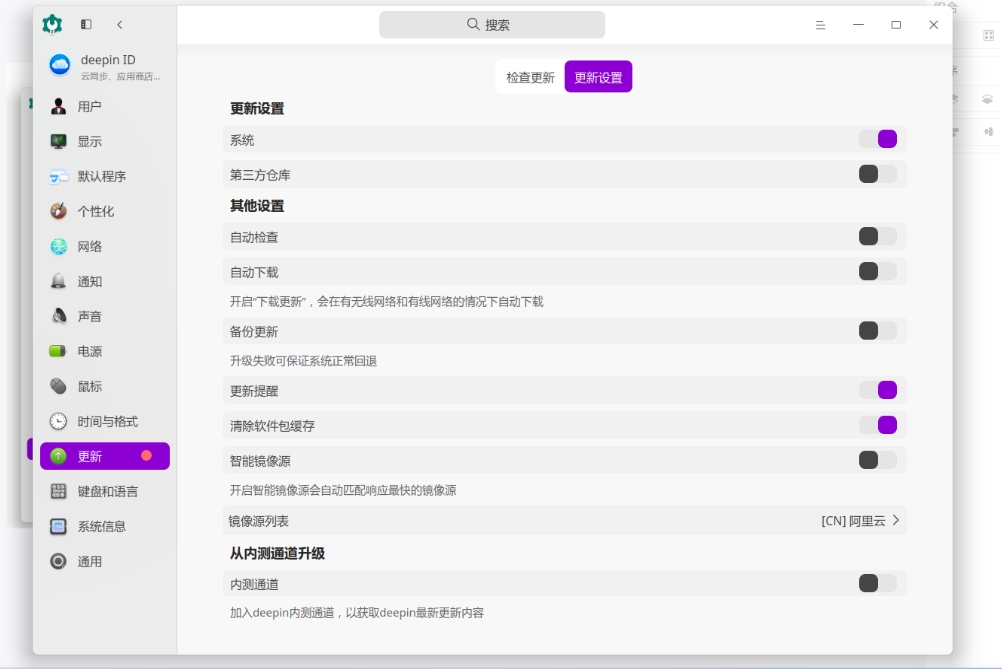Open the deepin ID cloud account
The height and width of the screenshot is (669, 1002).
coord(105,66)
